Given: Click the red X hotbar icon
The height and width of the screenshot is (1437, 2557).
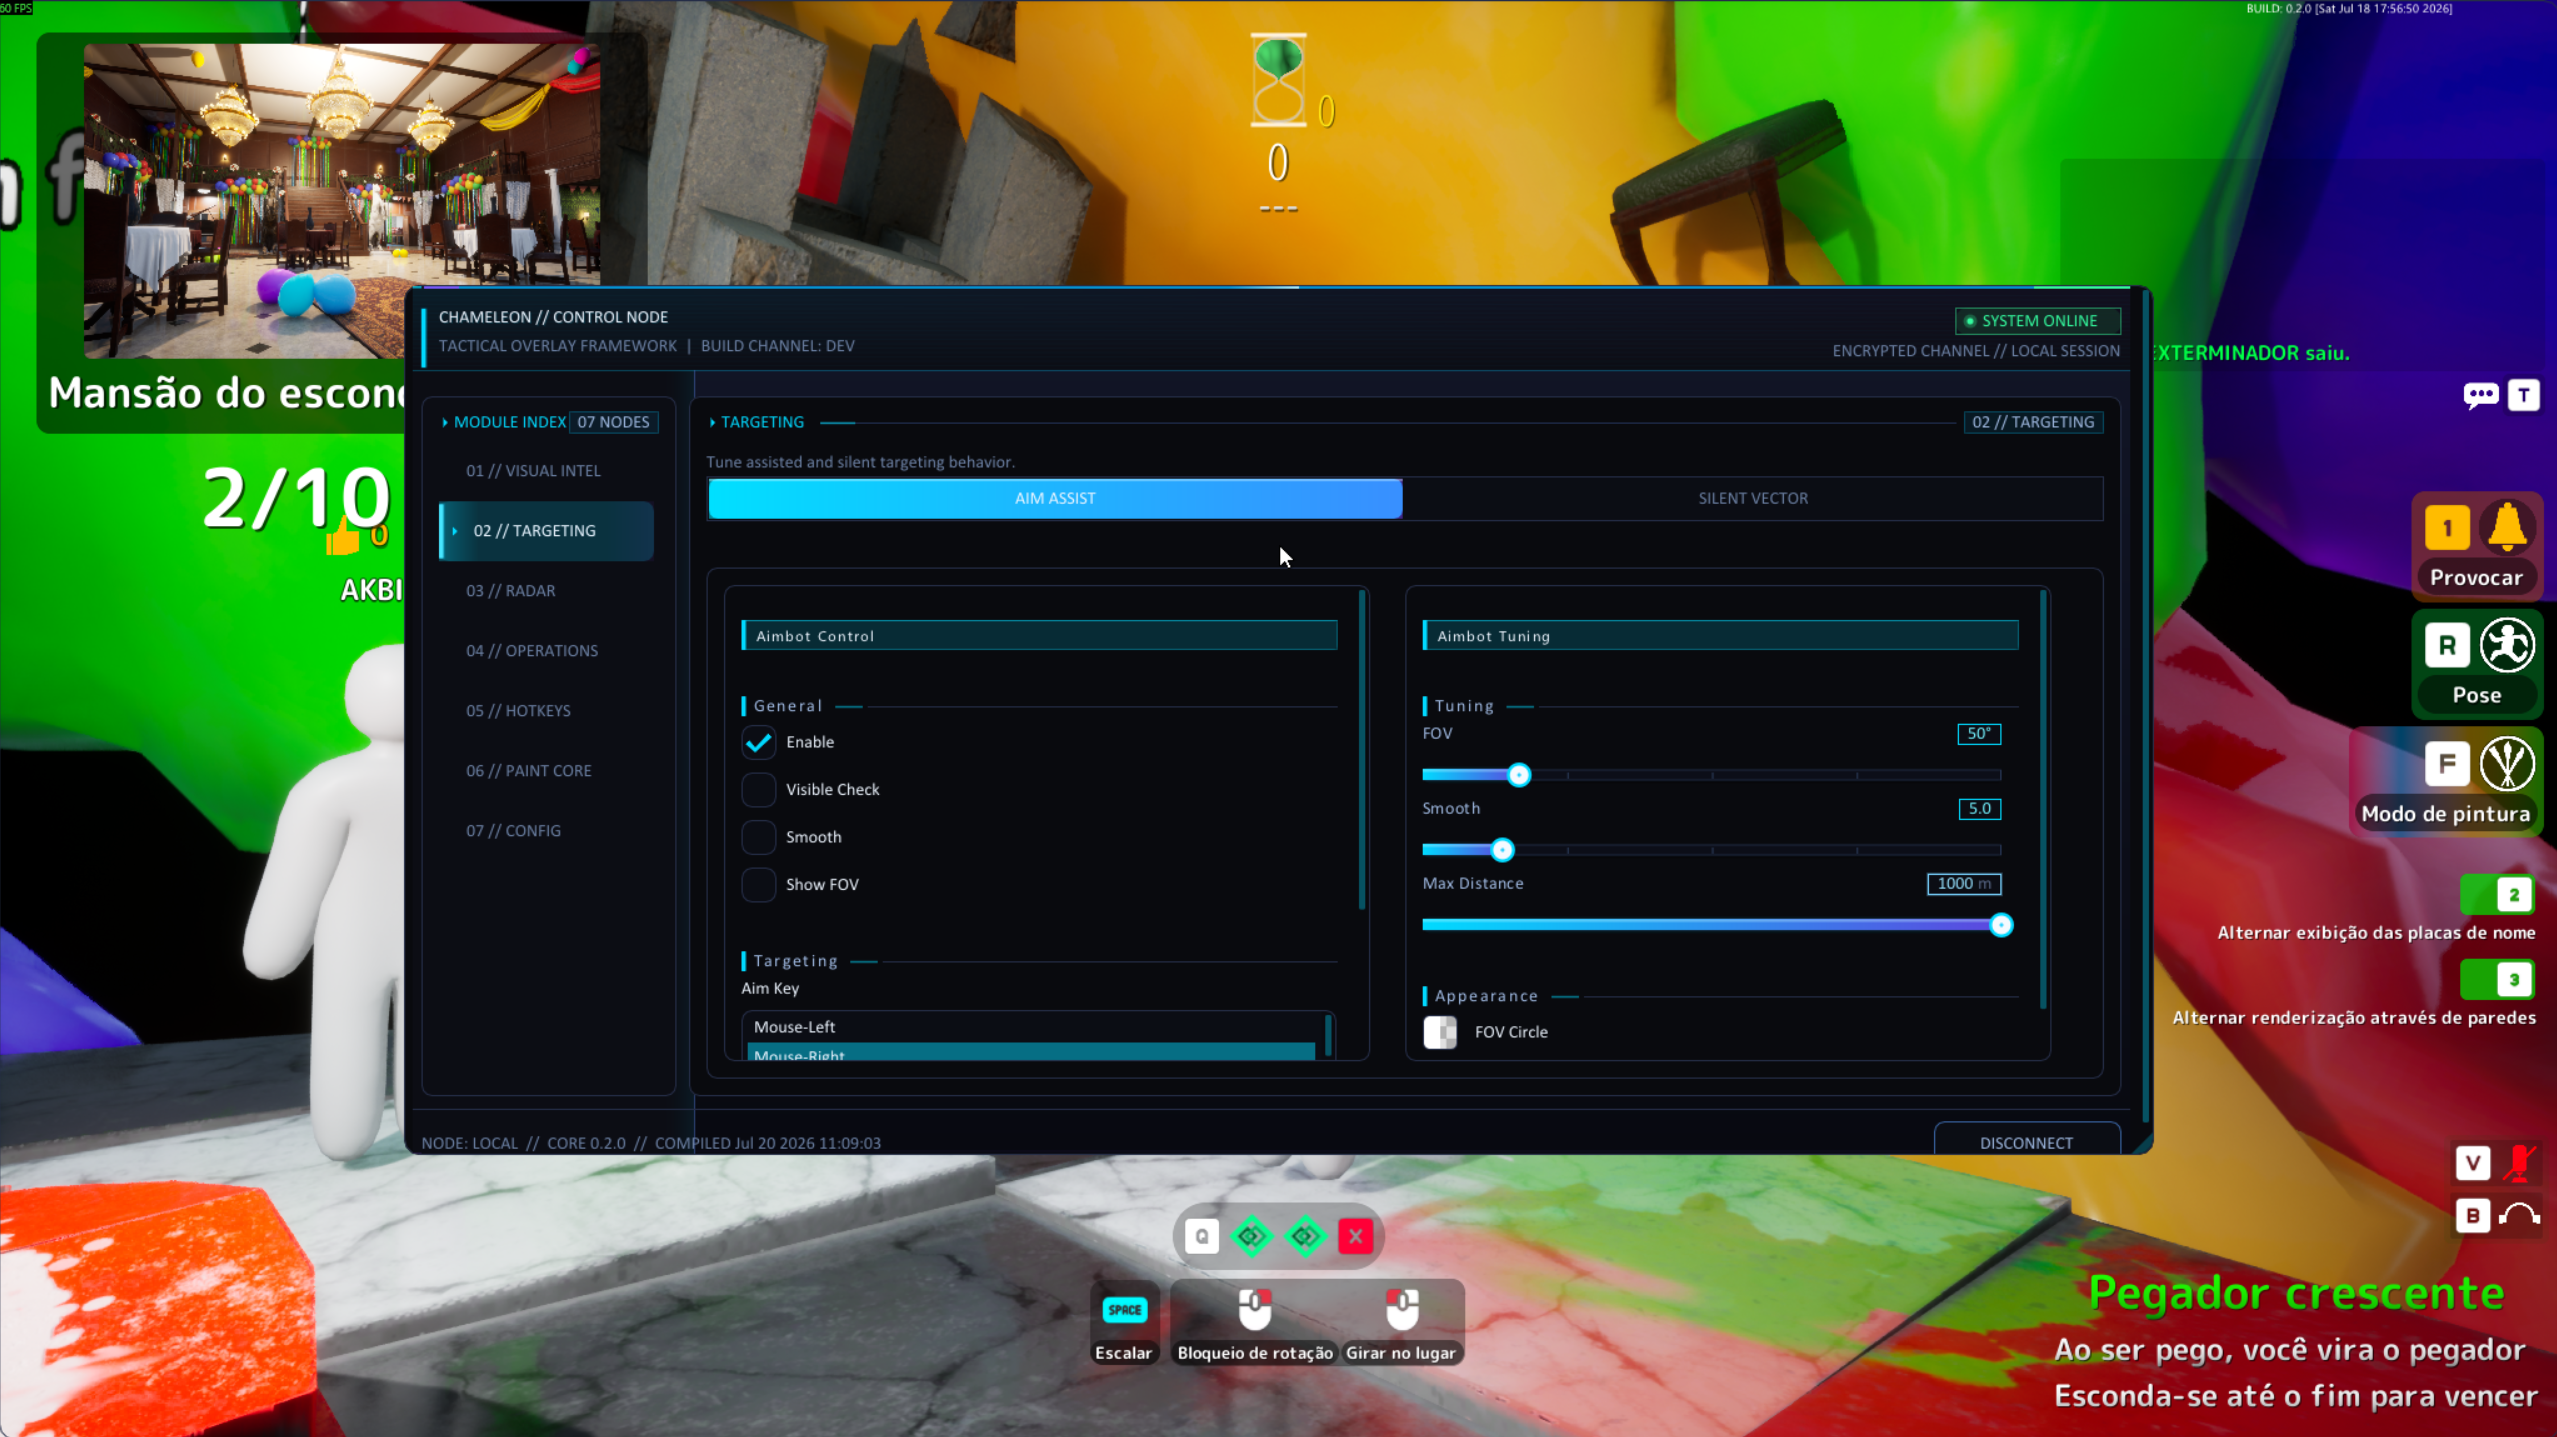Looking at the screenshot, I should pos(1355,1237).
